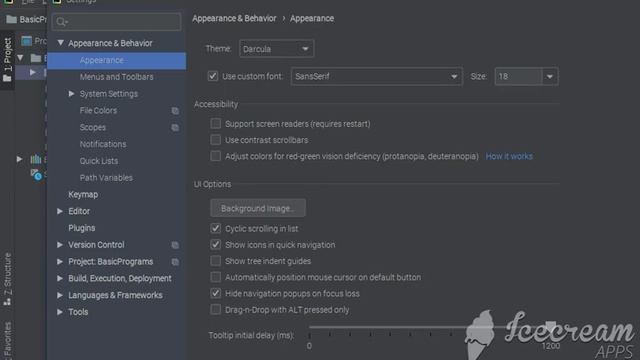Expand the Version Control node
The image size is (640, 360).
(60, 245)
